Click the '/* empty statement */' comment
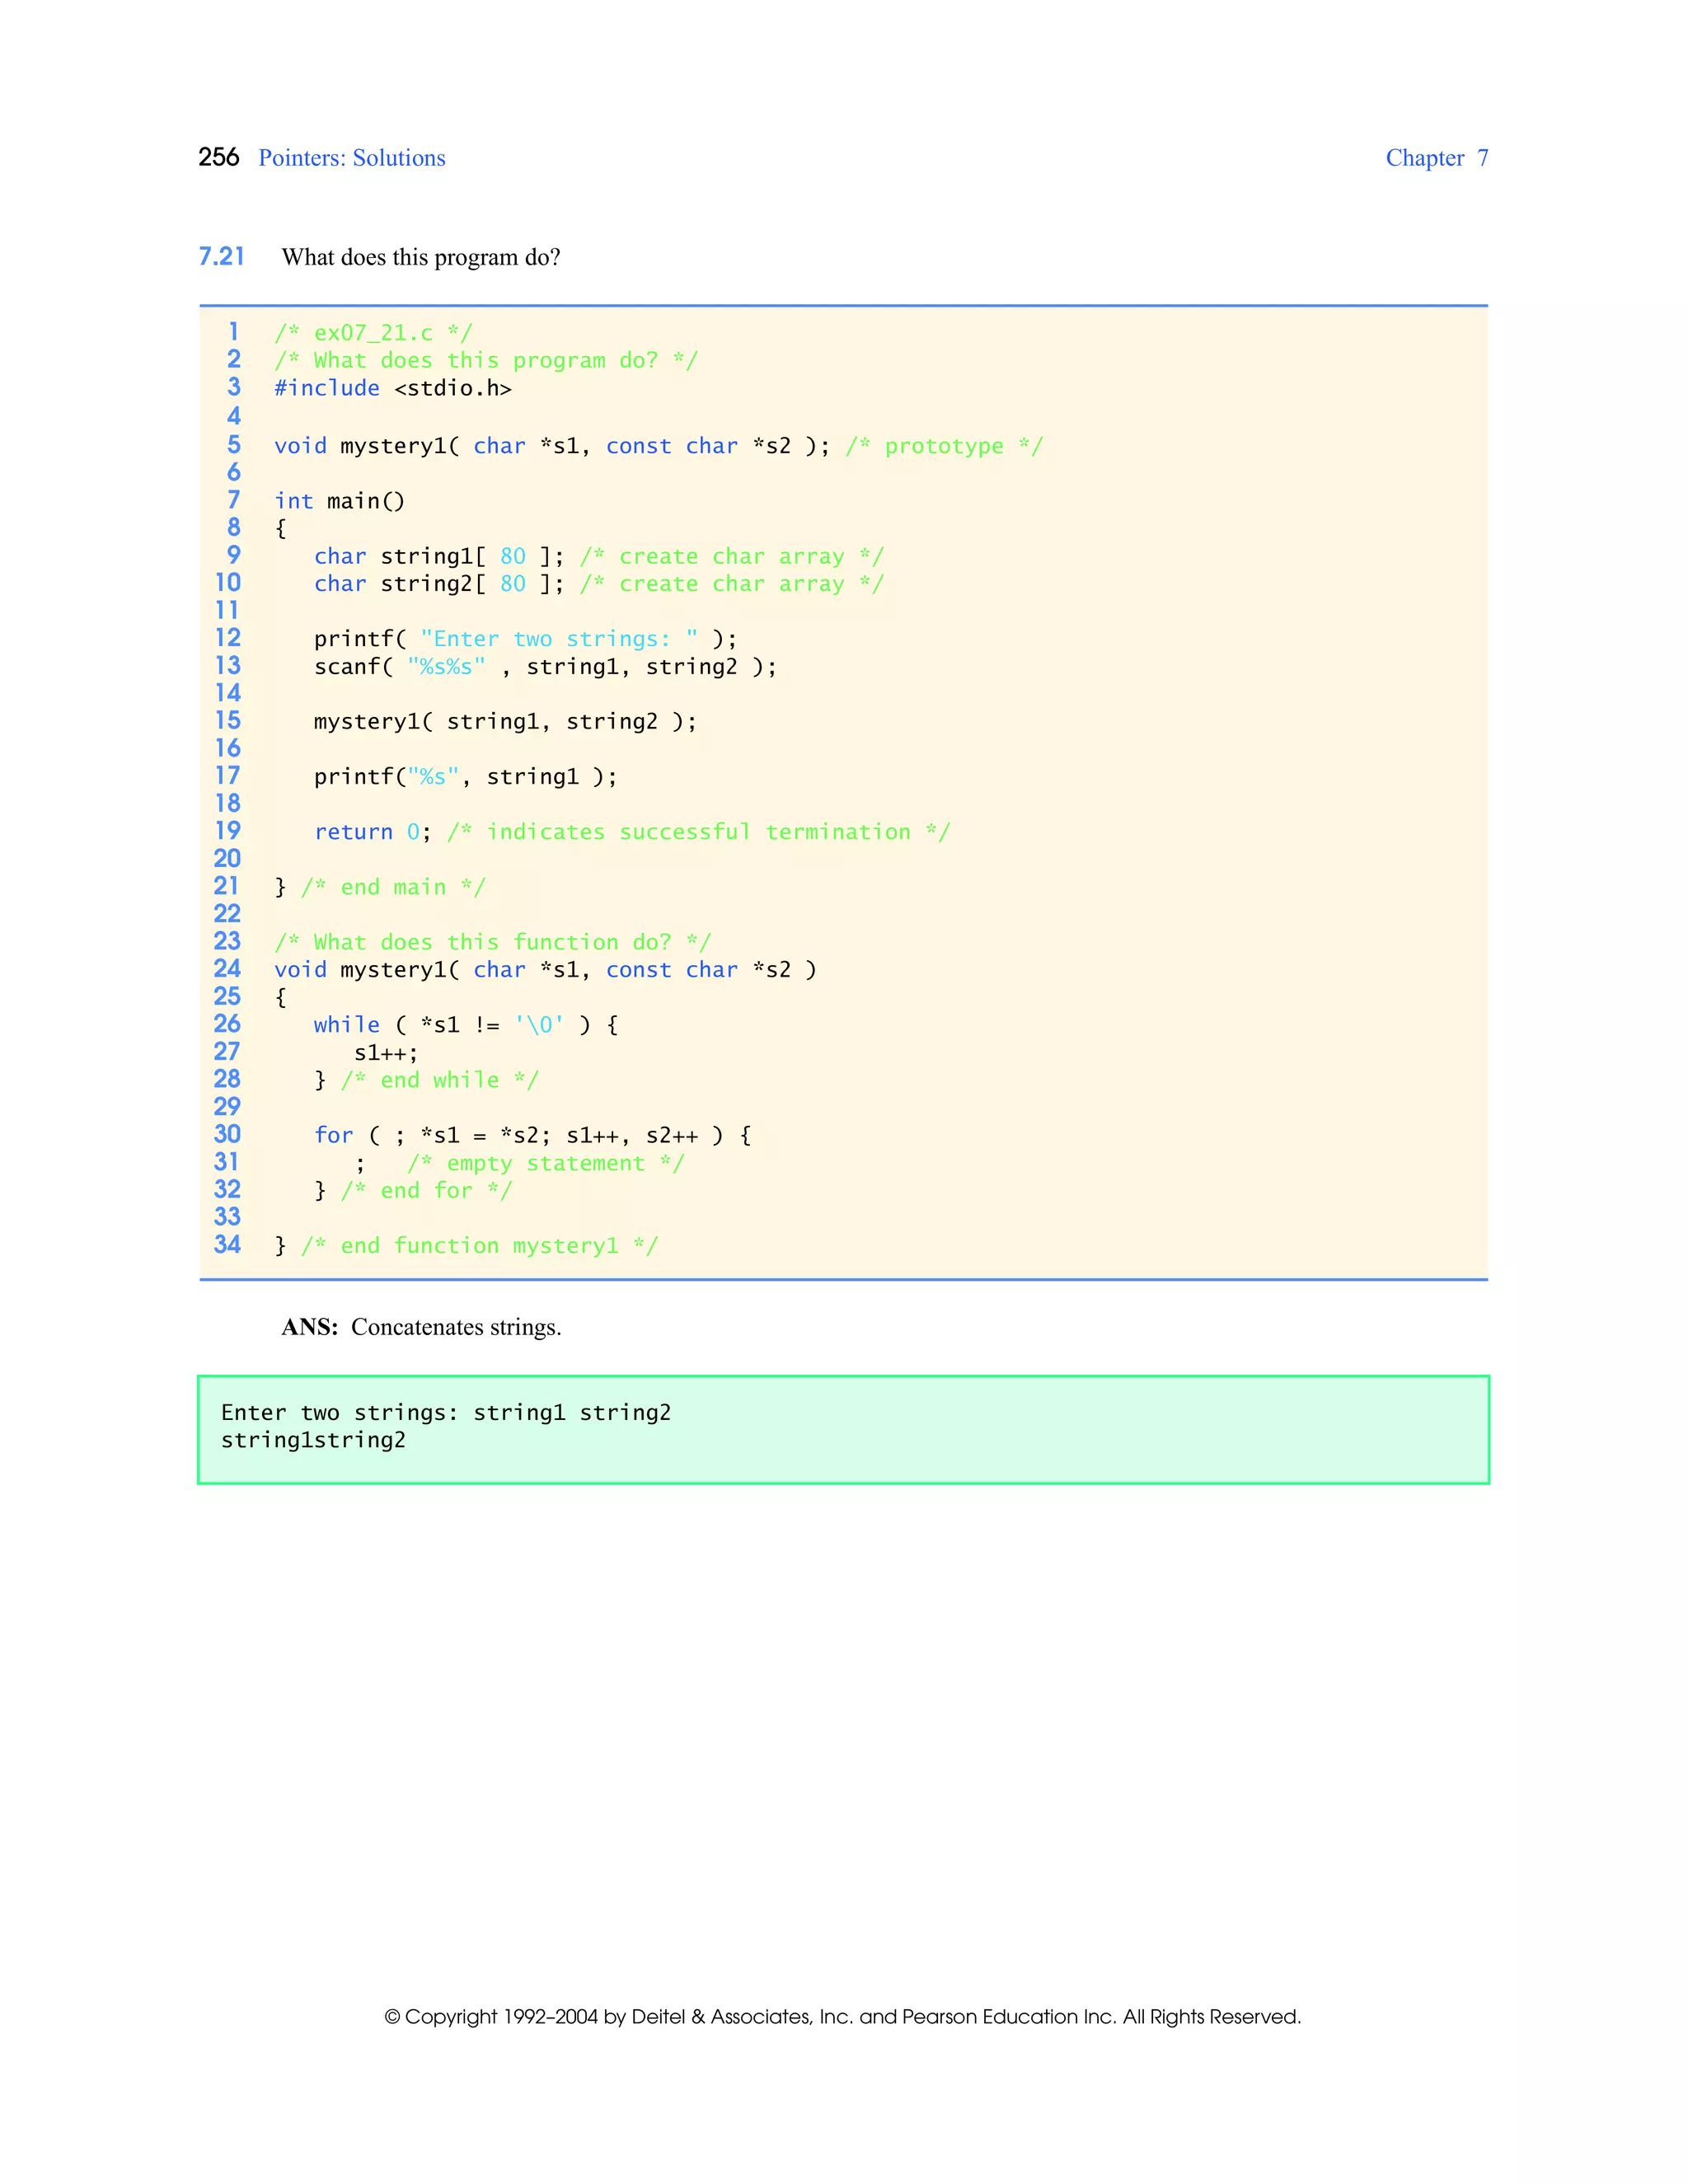 (545, 1163)
